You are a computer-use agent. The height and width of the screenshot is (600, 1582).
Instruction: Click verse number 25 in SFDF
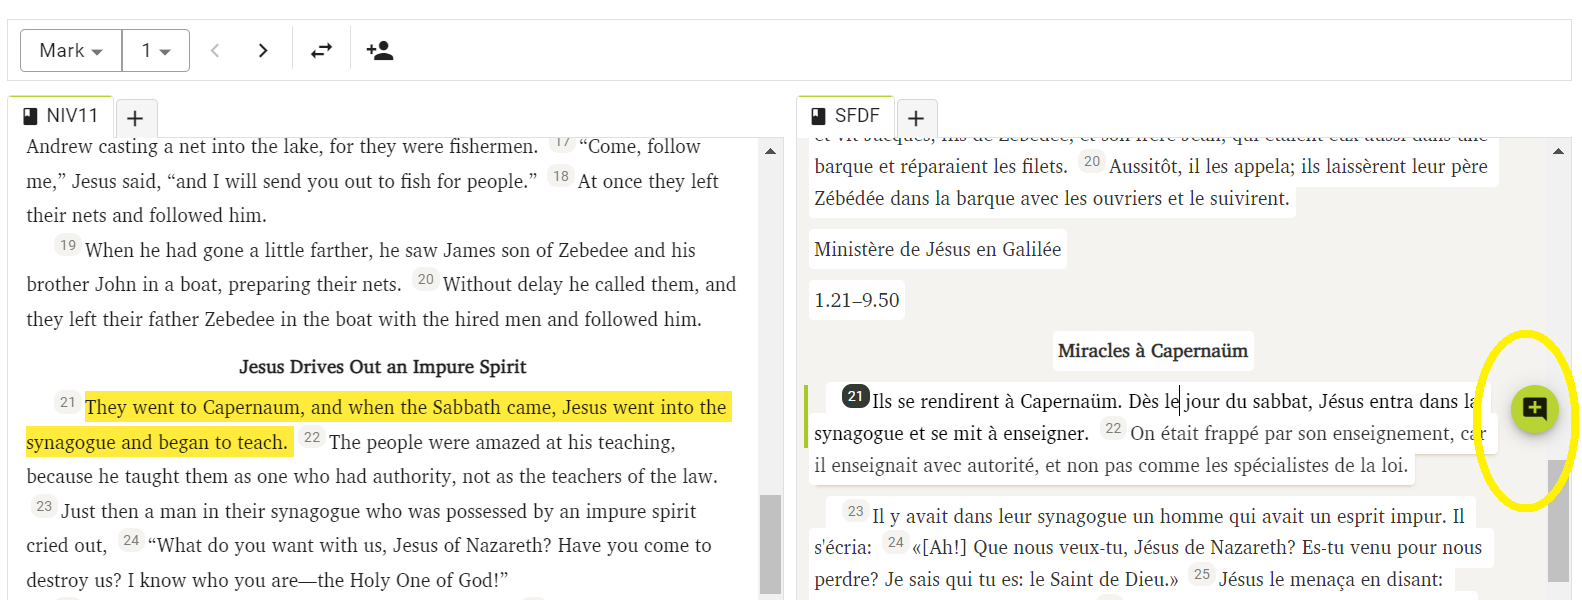click(x=1202, y=574)
